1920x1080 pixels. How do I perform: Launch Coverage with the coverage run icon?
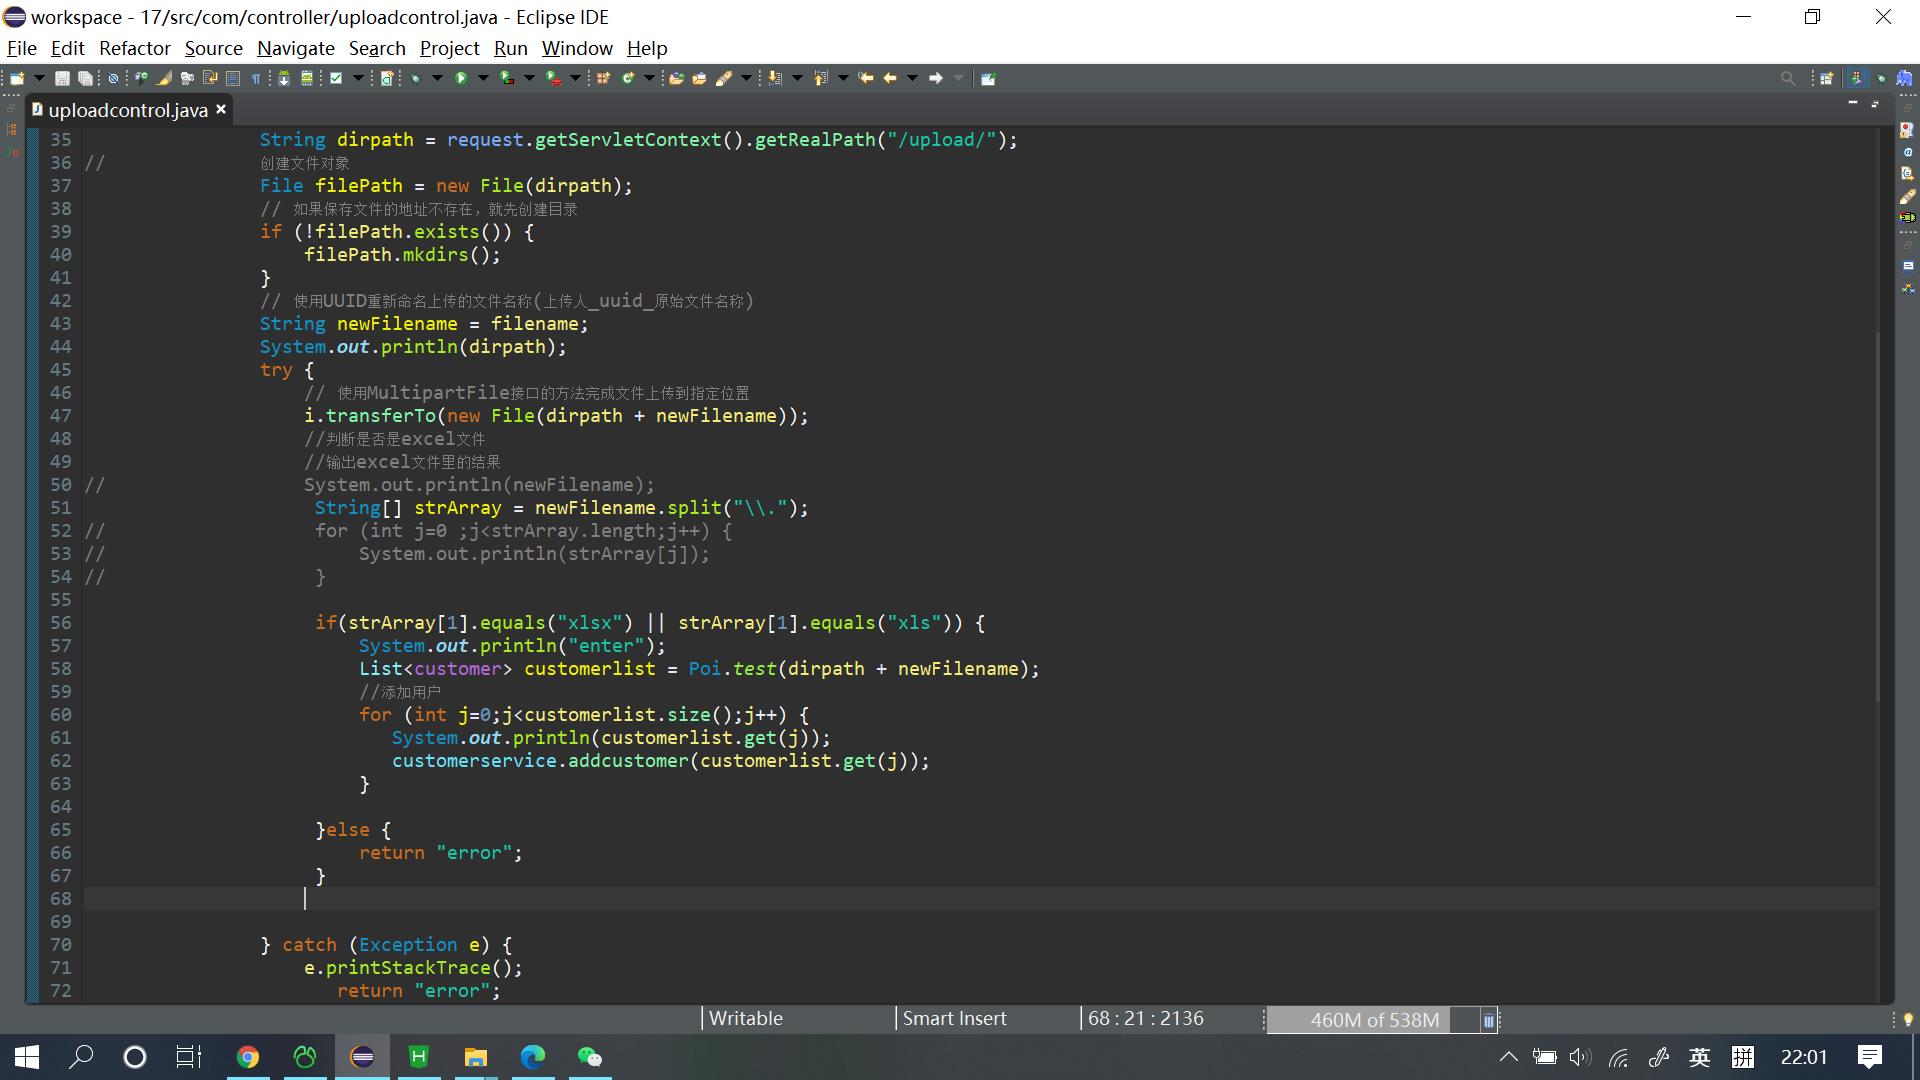click(507, 78)
